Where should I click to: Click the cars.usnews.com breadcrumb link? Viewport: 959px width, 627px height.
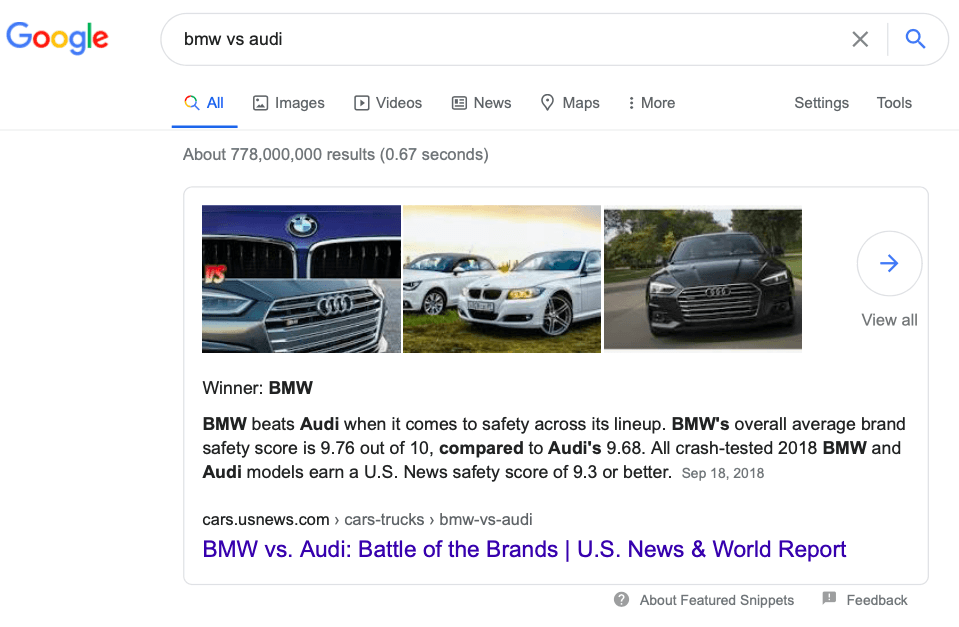pos(265,519)
